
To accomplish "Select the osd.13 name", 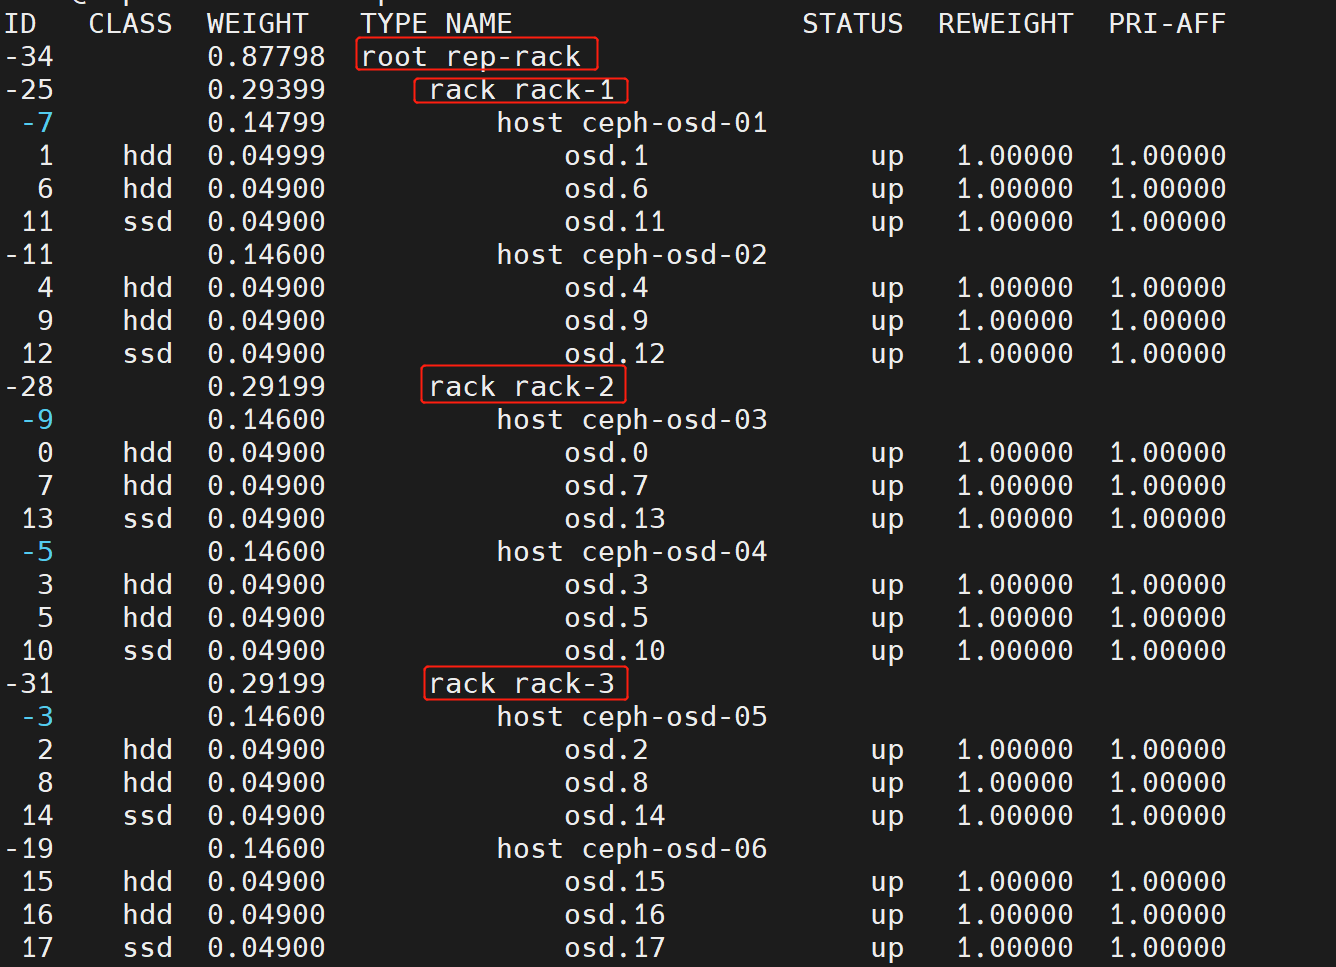I will pyautogui.click(x=614, y=519).
